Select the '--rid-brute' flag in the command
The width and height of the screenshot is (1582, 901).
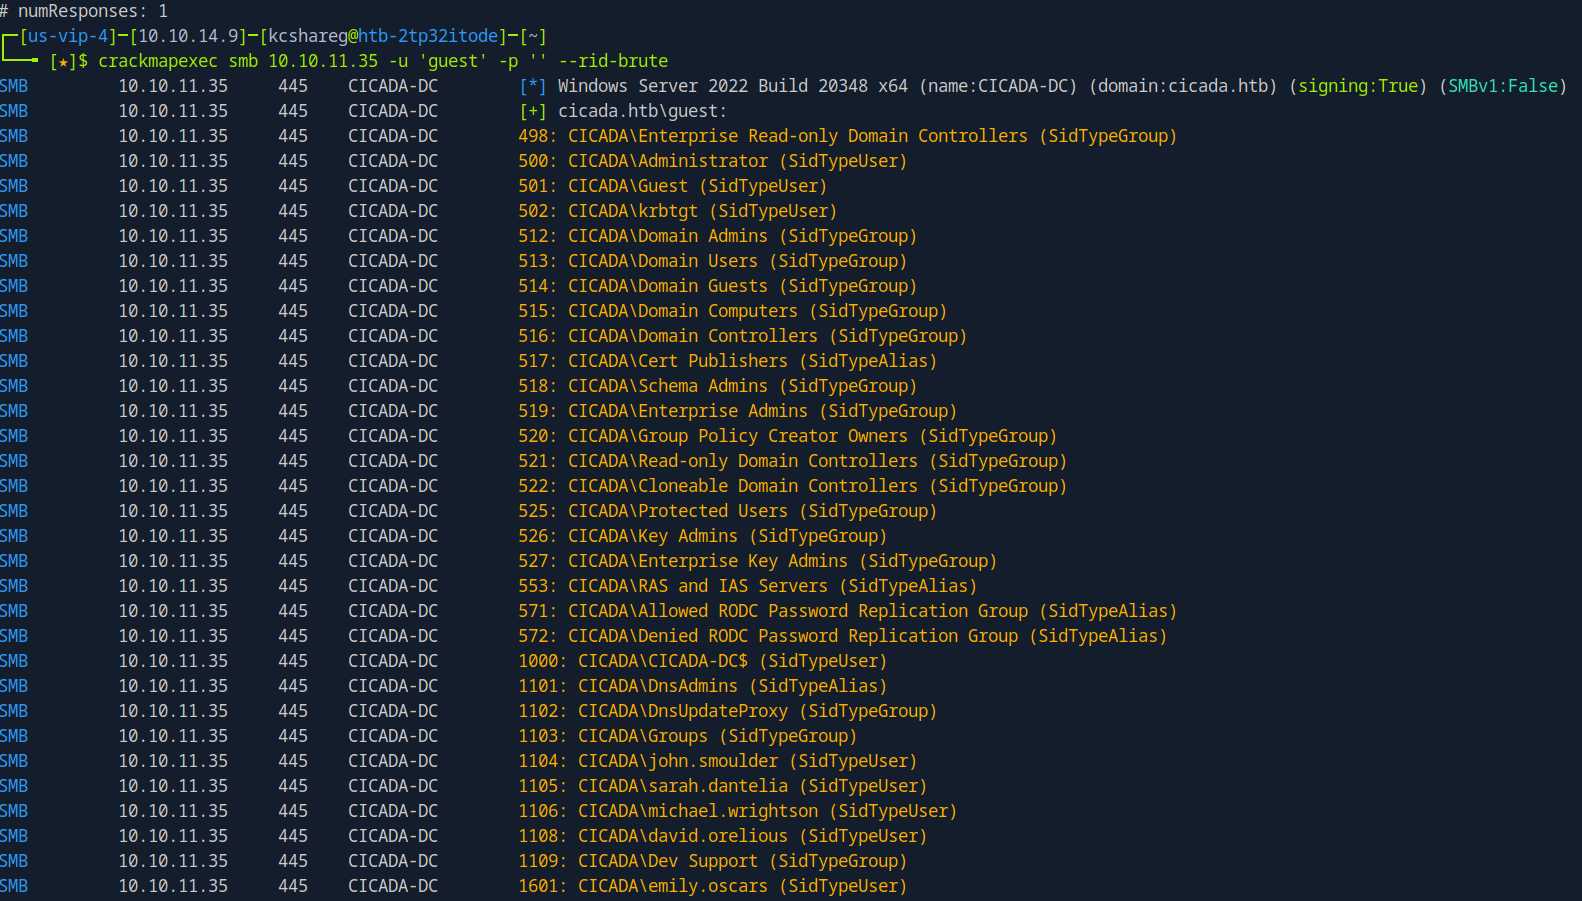pyautogui.click(x=613, y=61)
